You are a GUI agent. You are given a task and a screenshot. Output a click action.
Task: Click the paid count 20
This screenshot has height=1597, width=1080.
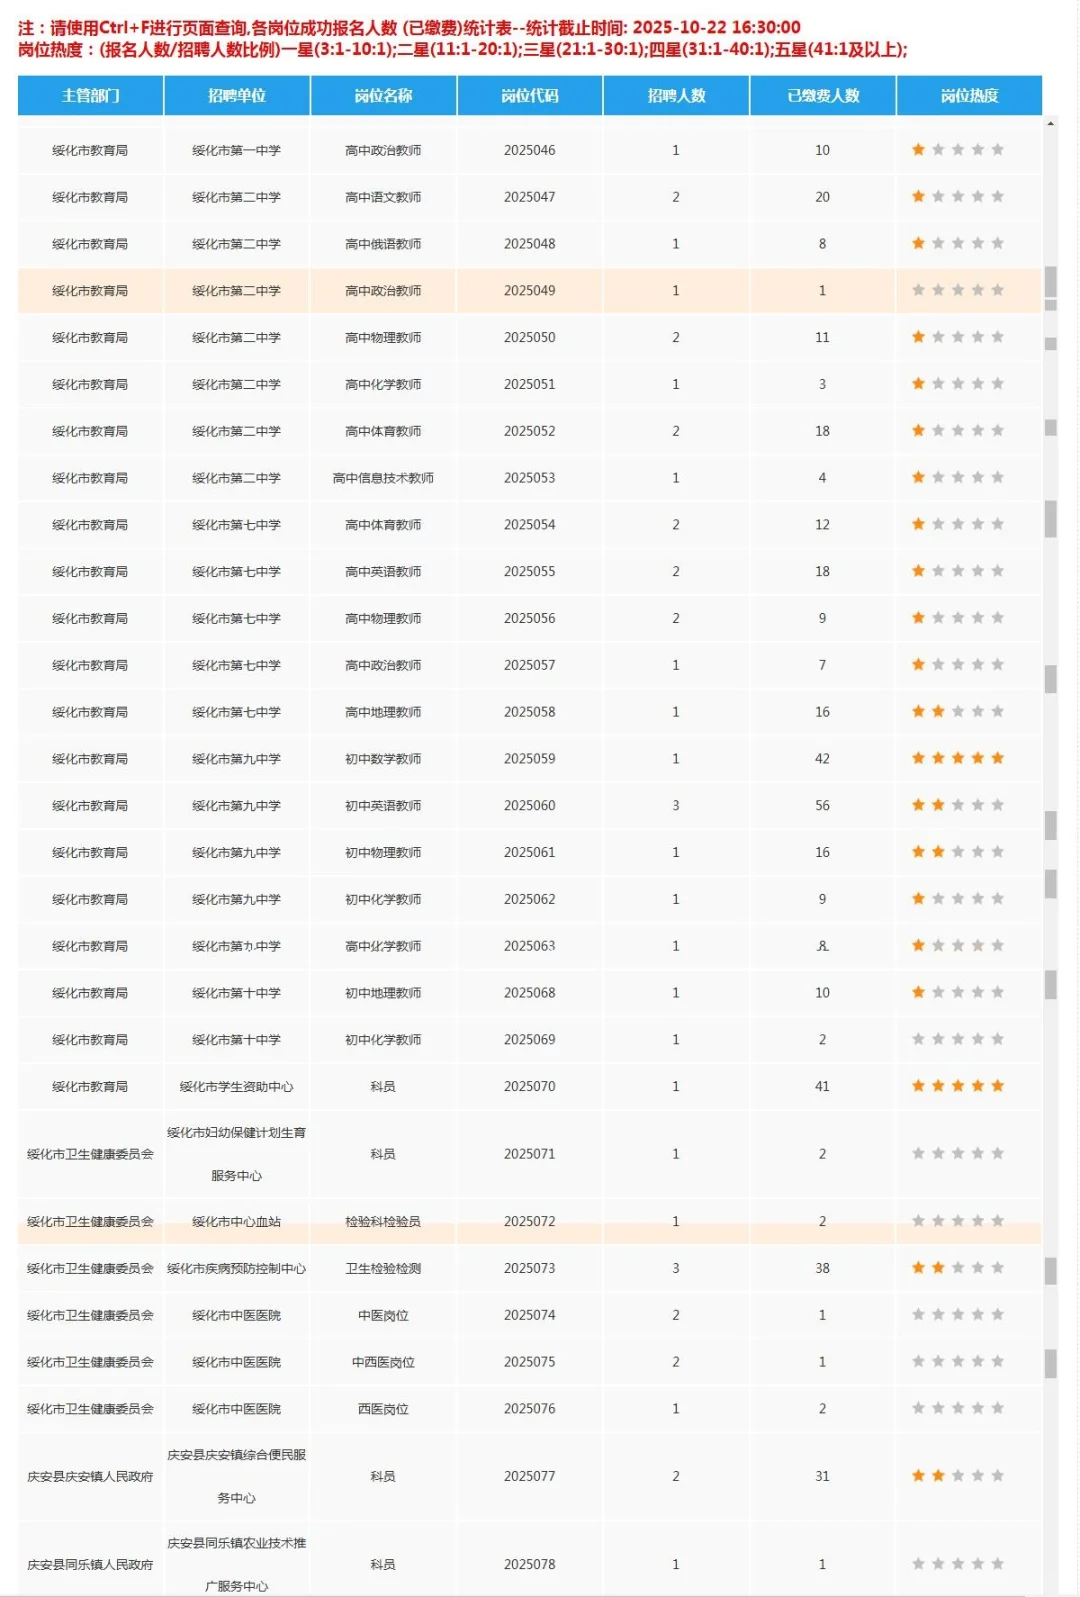click(x=822, y=197)
